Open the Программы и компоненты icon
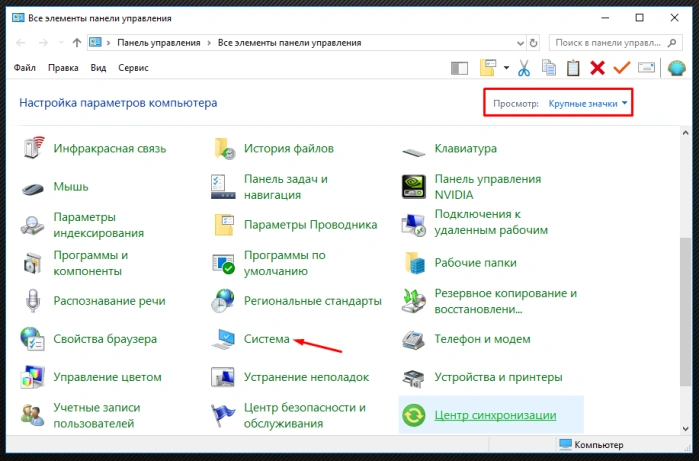Screen dimensions: 699x461 coord(33,263)
